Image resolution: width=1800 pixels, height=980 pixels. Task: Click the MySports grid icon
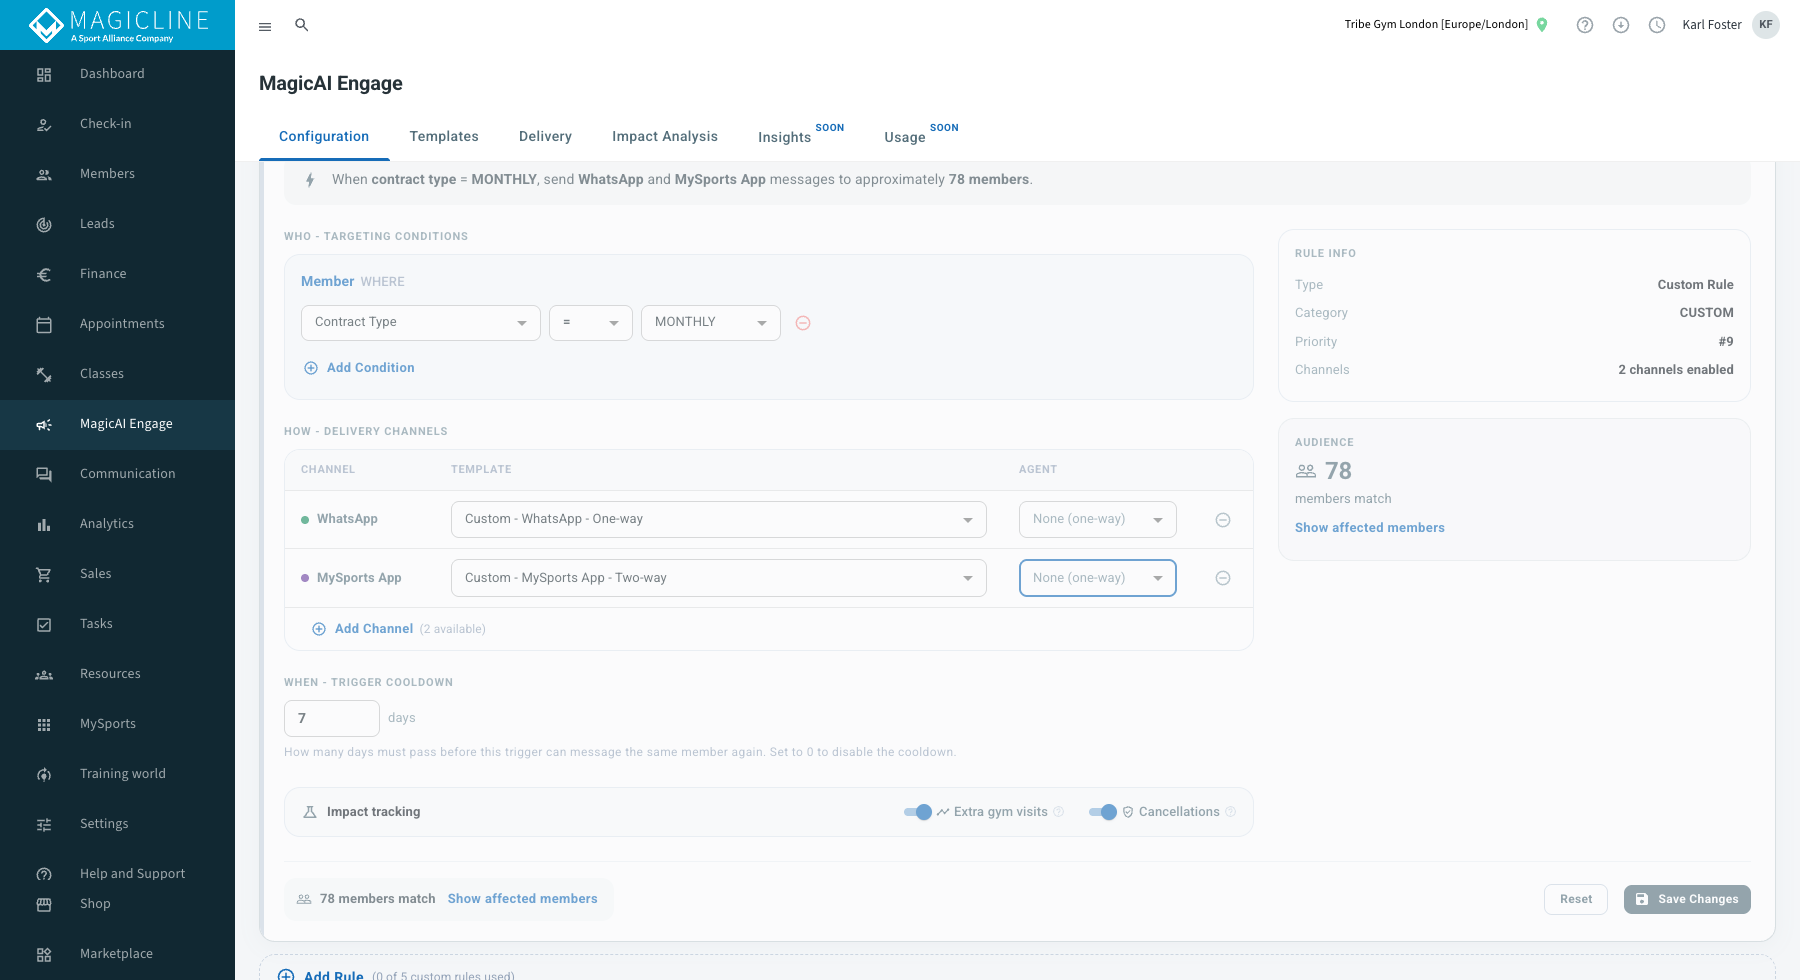[x=44, y=724]
